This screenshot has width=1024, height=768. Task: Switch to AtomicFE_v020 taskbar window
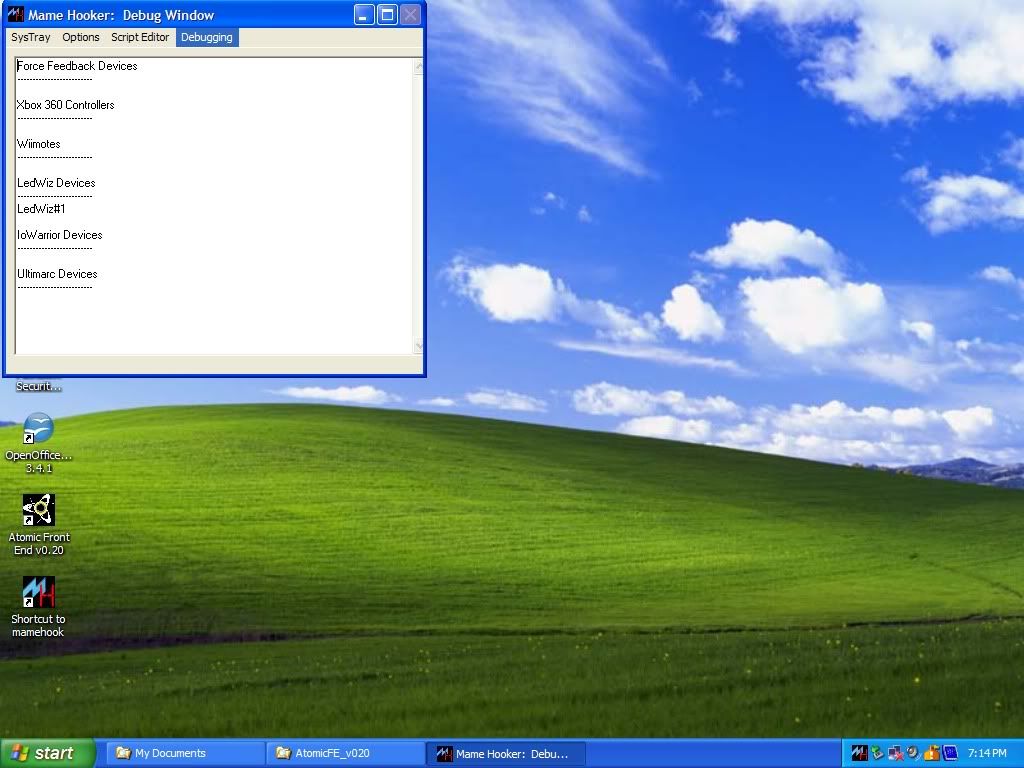(345, 754)
